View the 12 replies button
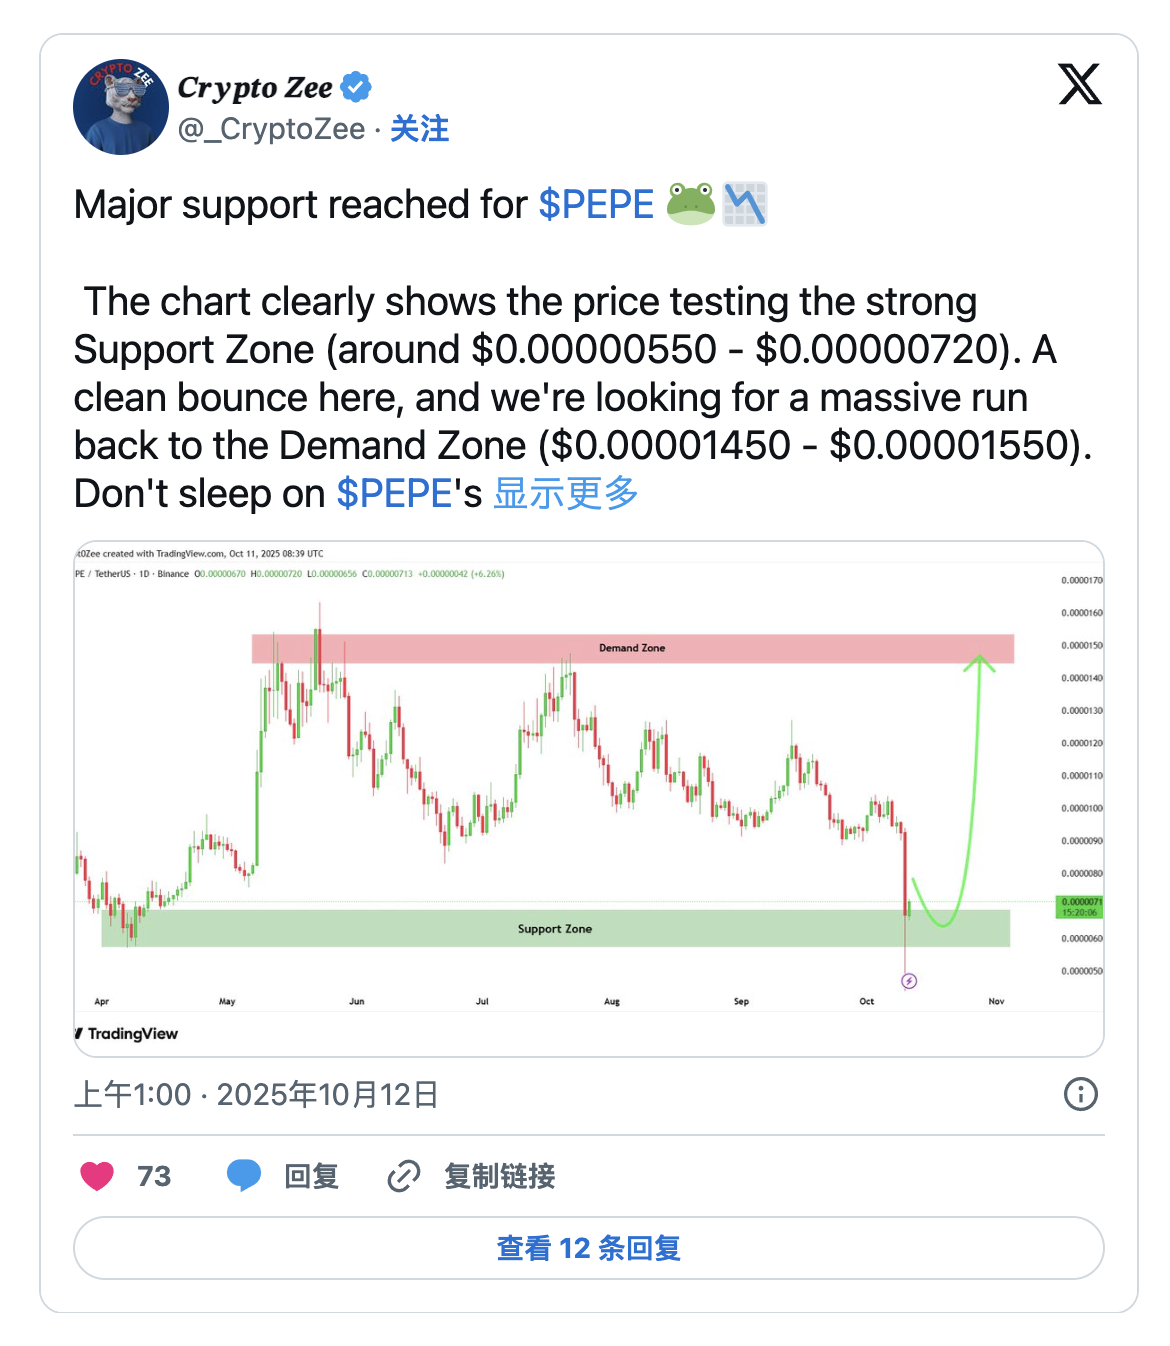 pos(588,1248)
